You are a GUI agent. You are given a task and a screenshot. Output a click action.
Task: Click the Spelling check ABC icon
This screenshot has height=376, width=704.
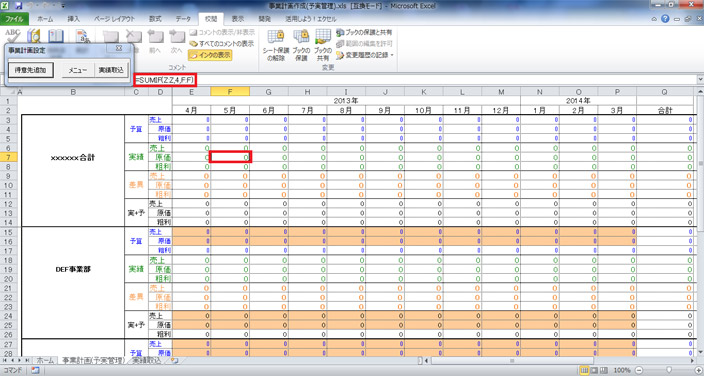tap(13, 35)
